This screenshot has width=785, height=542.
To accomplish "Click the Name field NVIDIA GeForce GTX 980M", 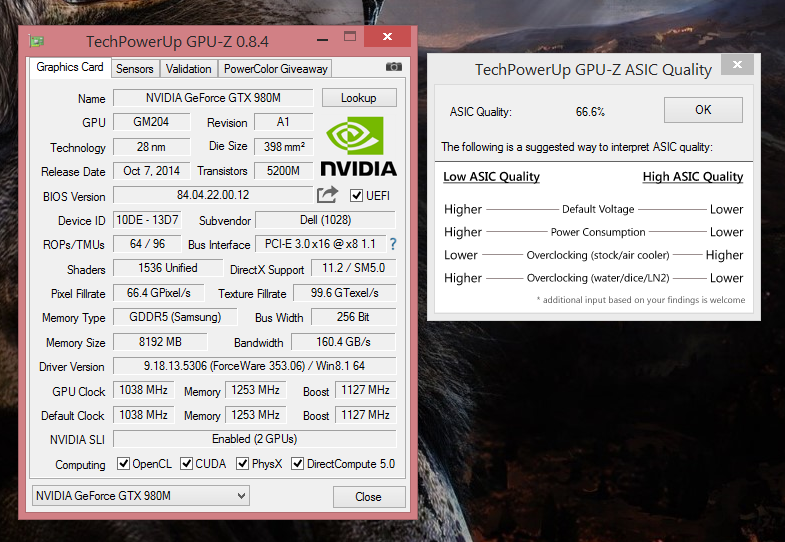I will click(213, 98).
